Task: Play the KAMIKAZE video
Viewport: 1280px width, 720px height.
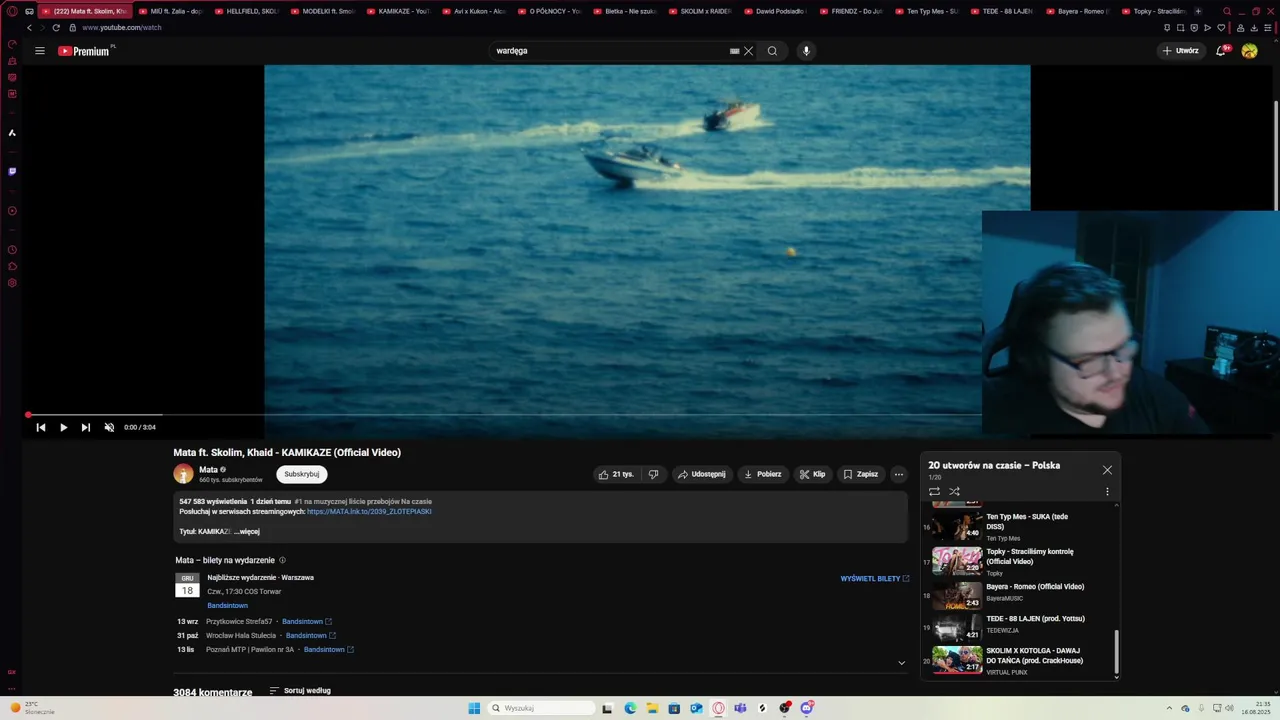Action: (x=63, y=427)
